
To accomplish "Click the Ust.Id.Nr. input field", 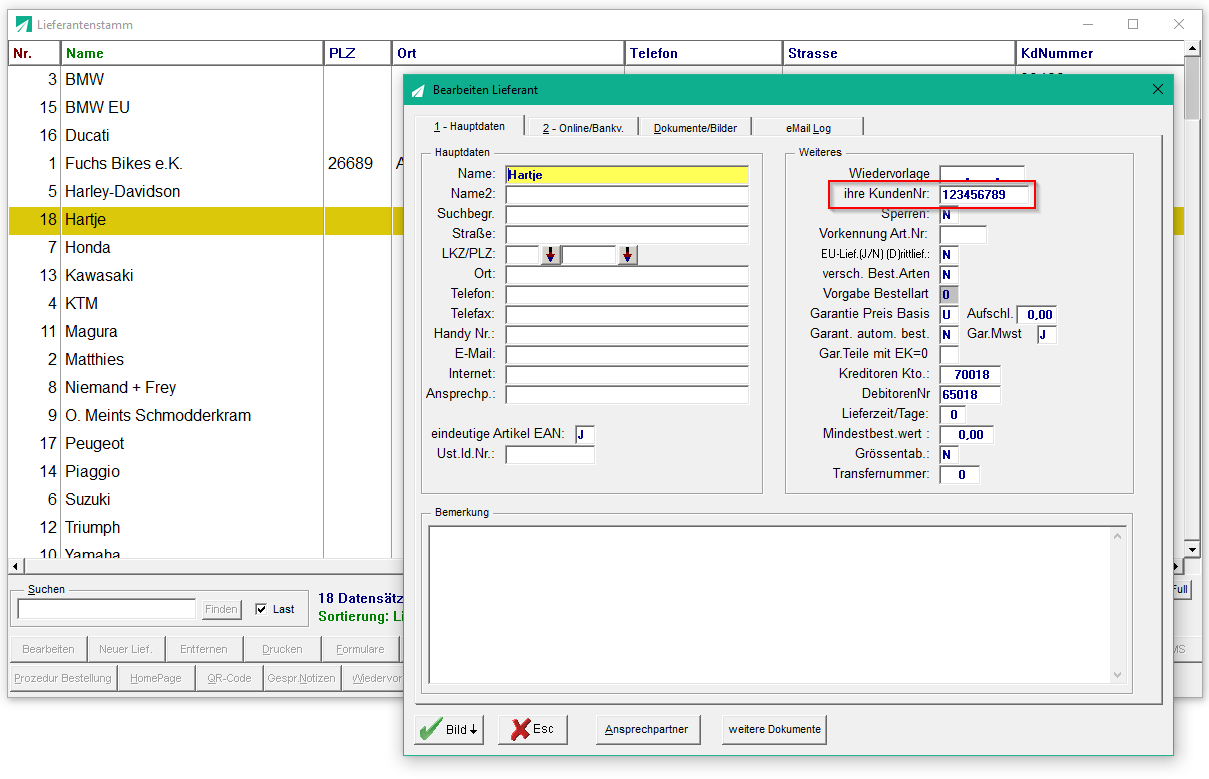I will (550, 455).
